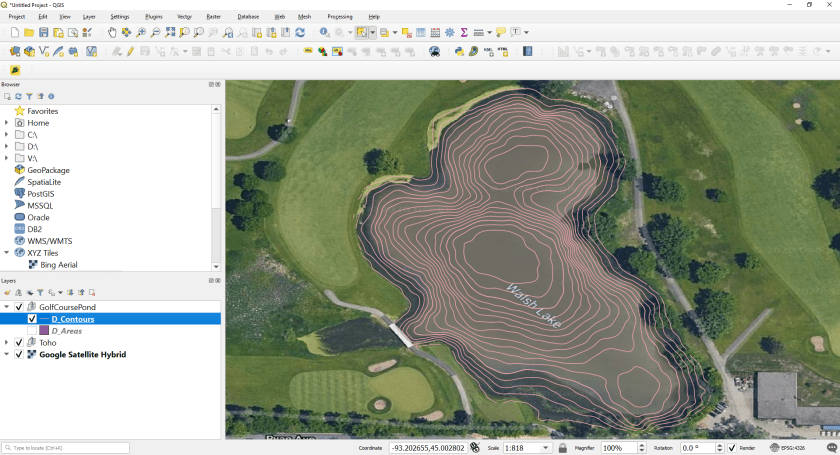
Task: Click the Save Project floppy disk icon
Action: click(44, 33)
